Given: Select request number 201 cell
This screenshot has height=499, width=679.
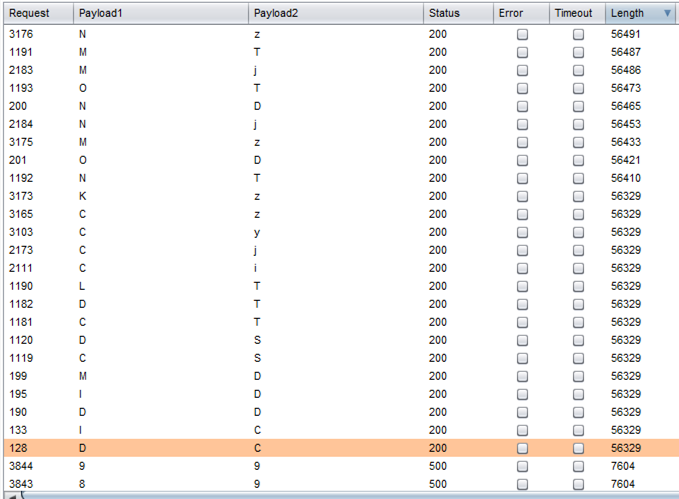Looking at the screenshot, I should pos(18,160).
